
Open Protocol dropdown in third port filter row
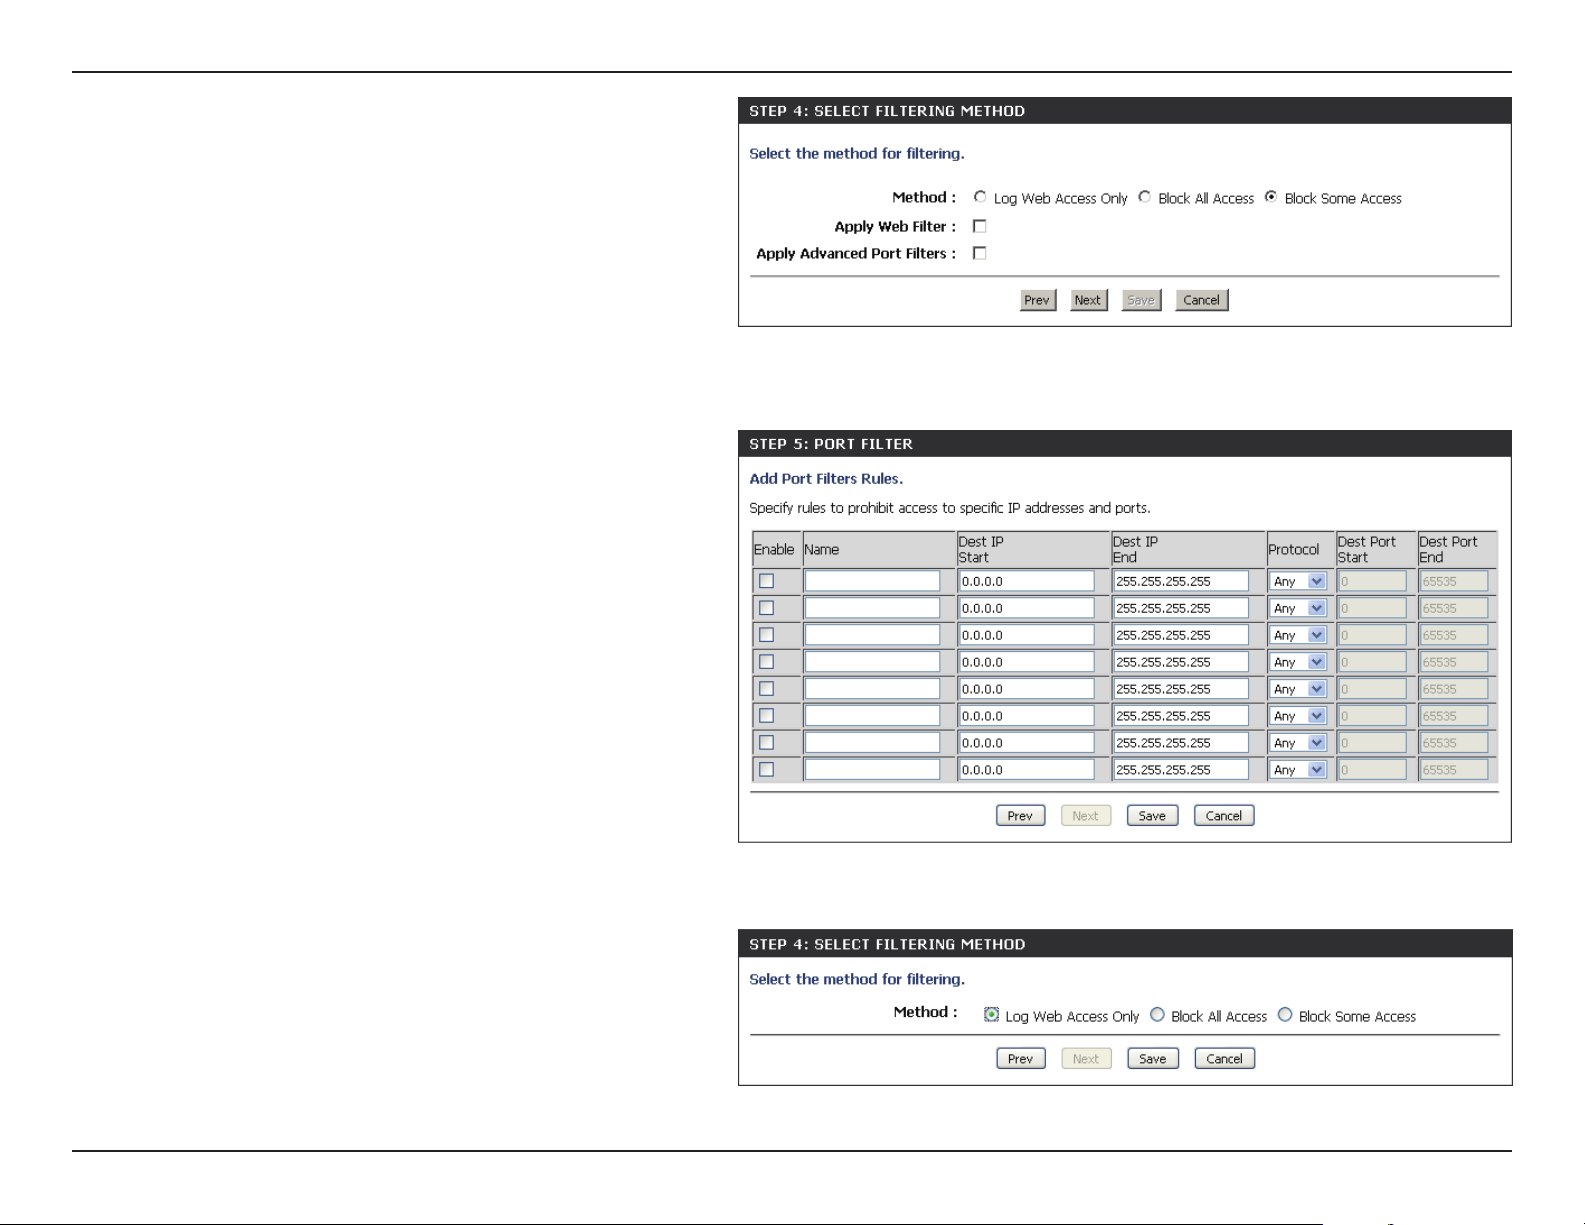(x=1298, y=635)
